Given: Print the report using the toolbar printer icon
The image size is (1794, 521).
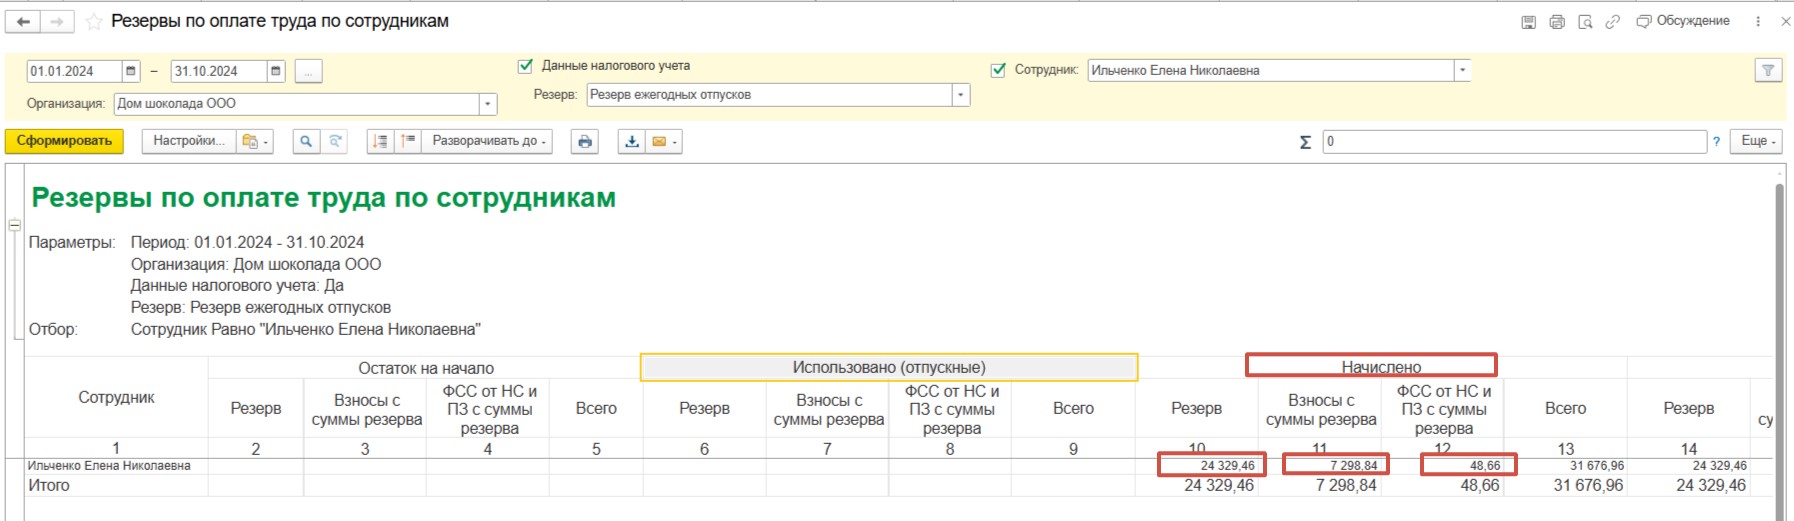Looking at the screenshot, I should point(585,142).
